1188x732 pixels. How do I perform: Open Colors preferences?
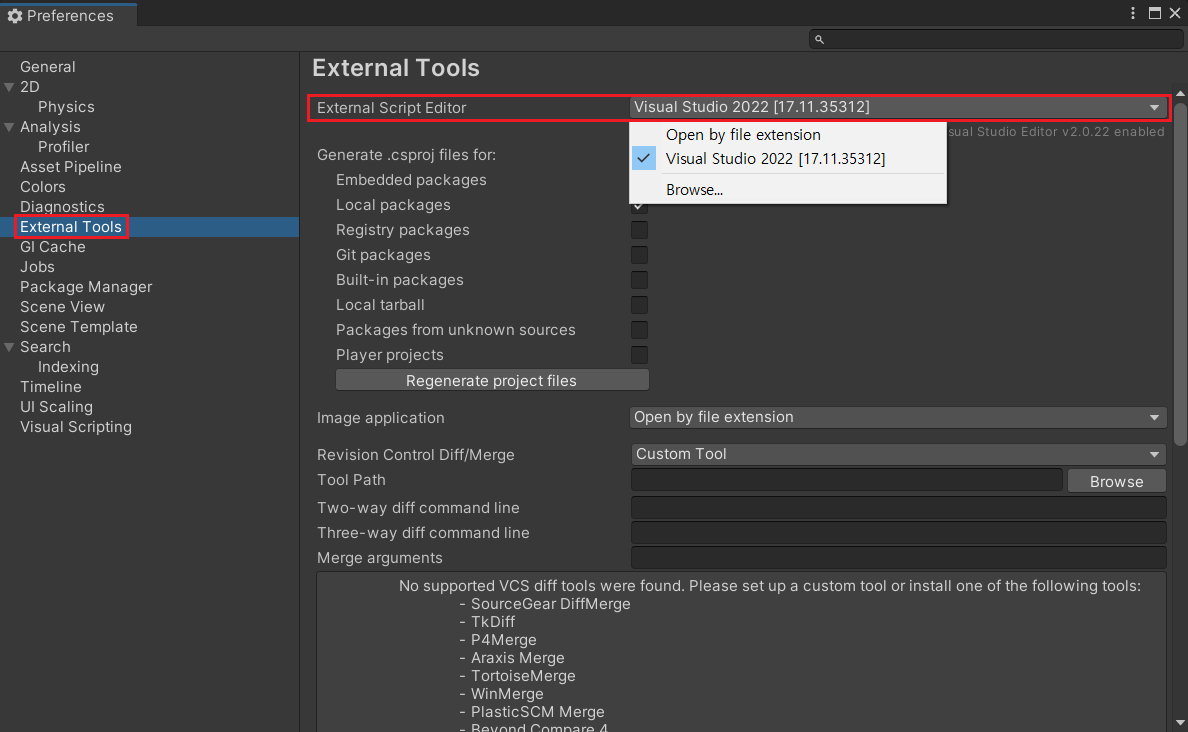(42, 186)
